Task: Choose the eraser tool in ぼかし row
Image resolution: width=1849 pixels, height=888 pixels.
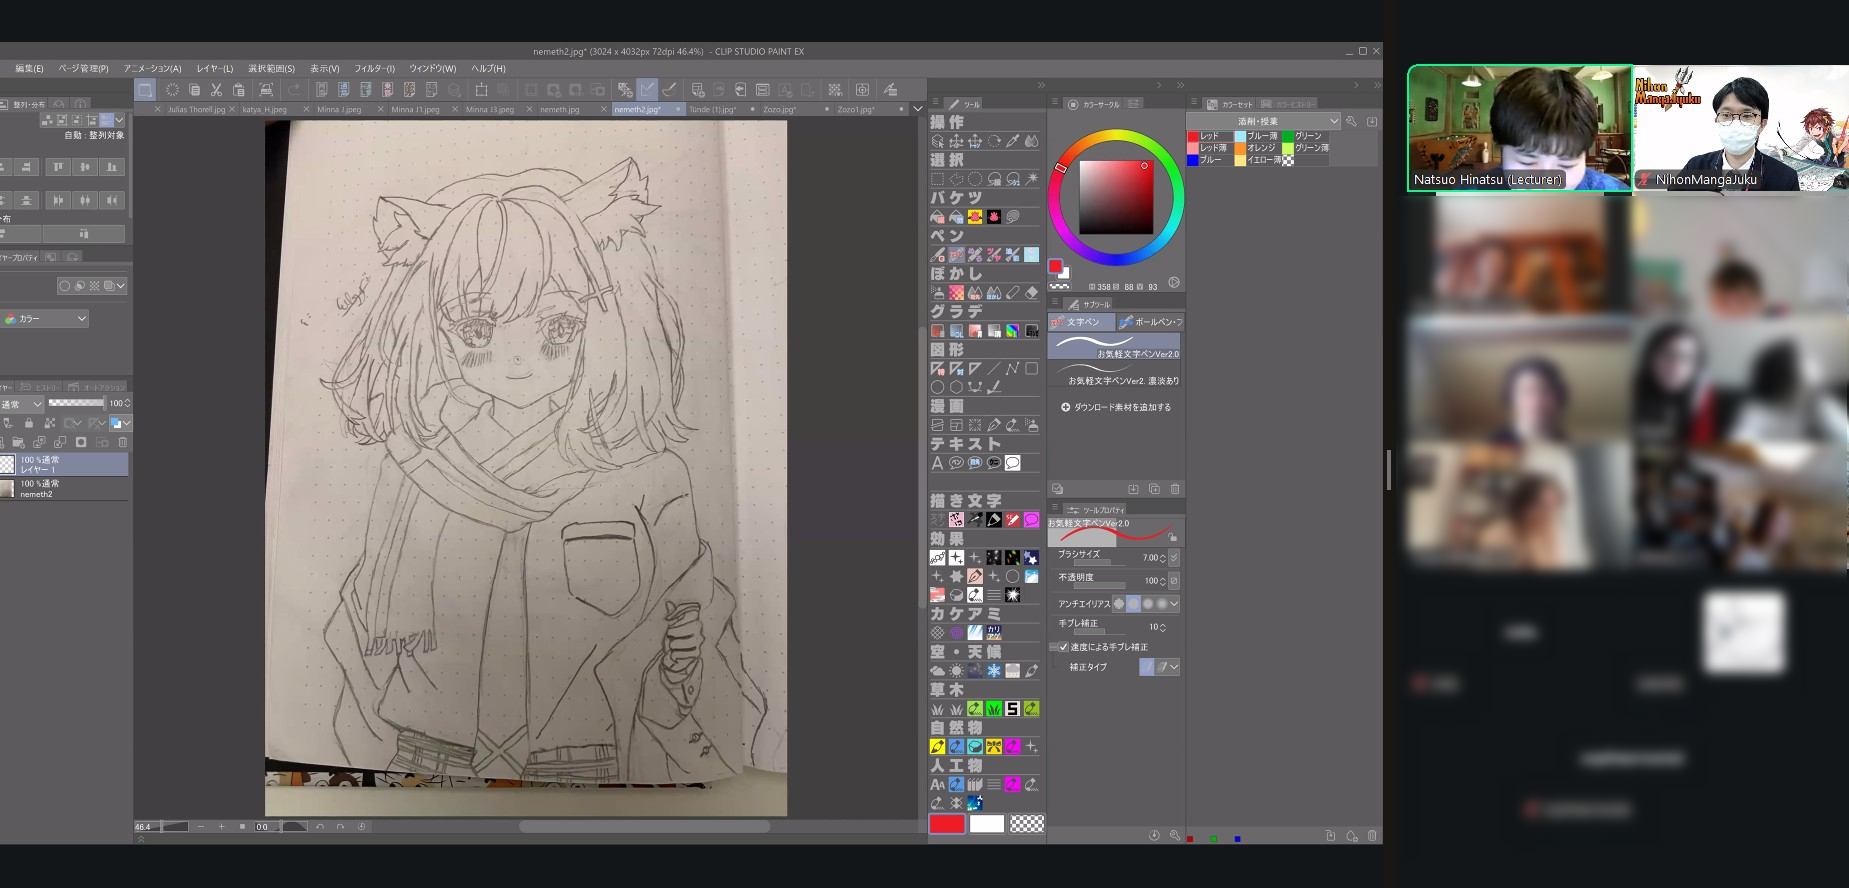Action: point(1031,293)
